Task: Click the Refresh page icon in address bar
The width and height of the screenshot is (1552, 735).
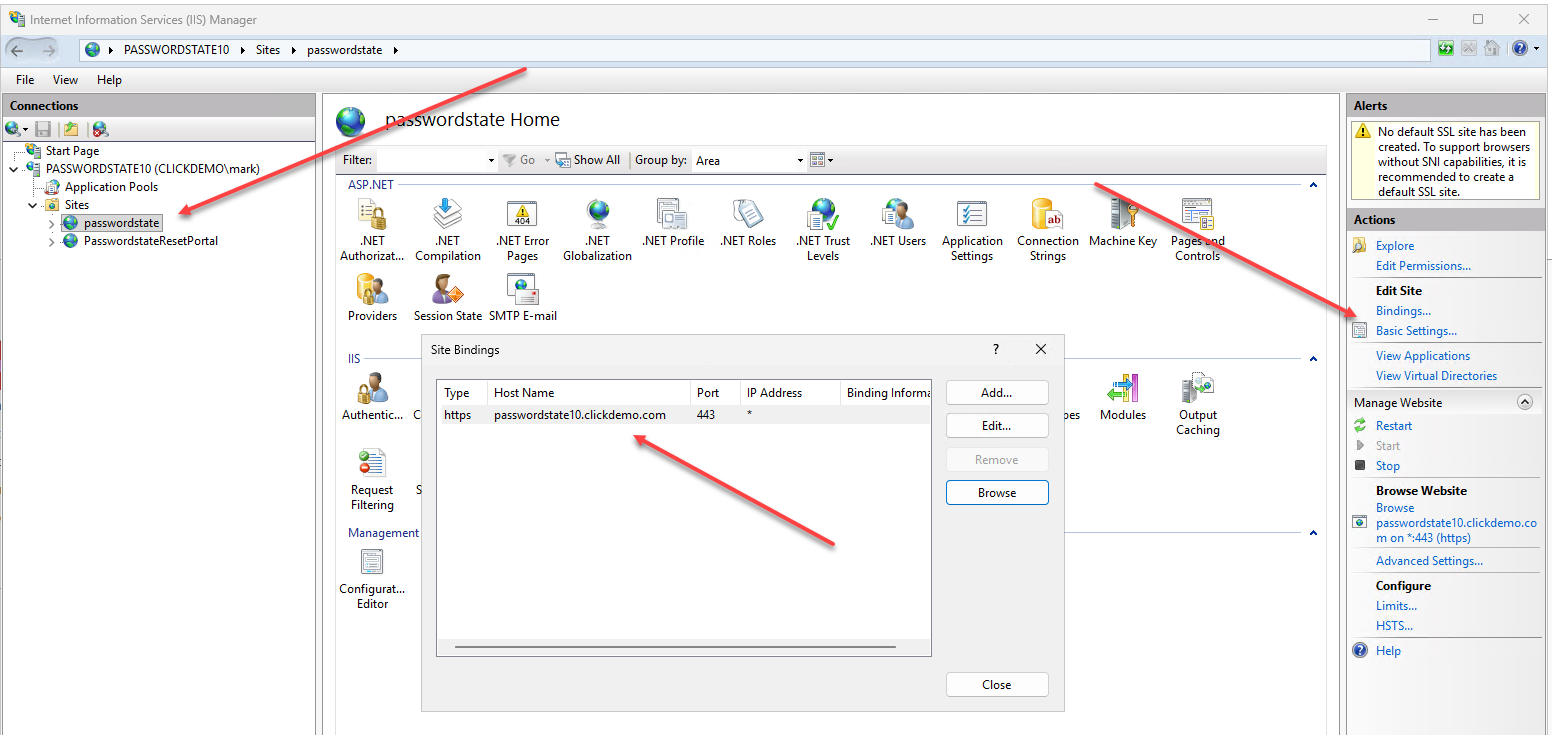Action: (1446, 48)
